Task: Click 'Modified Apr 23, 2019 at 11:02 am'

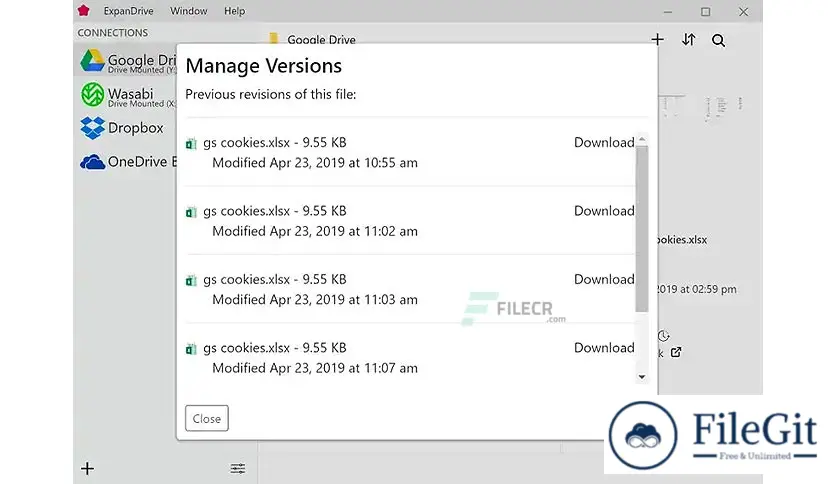Action: pos(315,231)
